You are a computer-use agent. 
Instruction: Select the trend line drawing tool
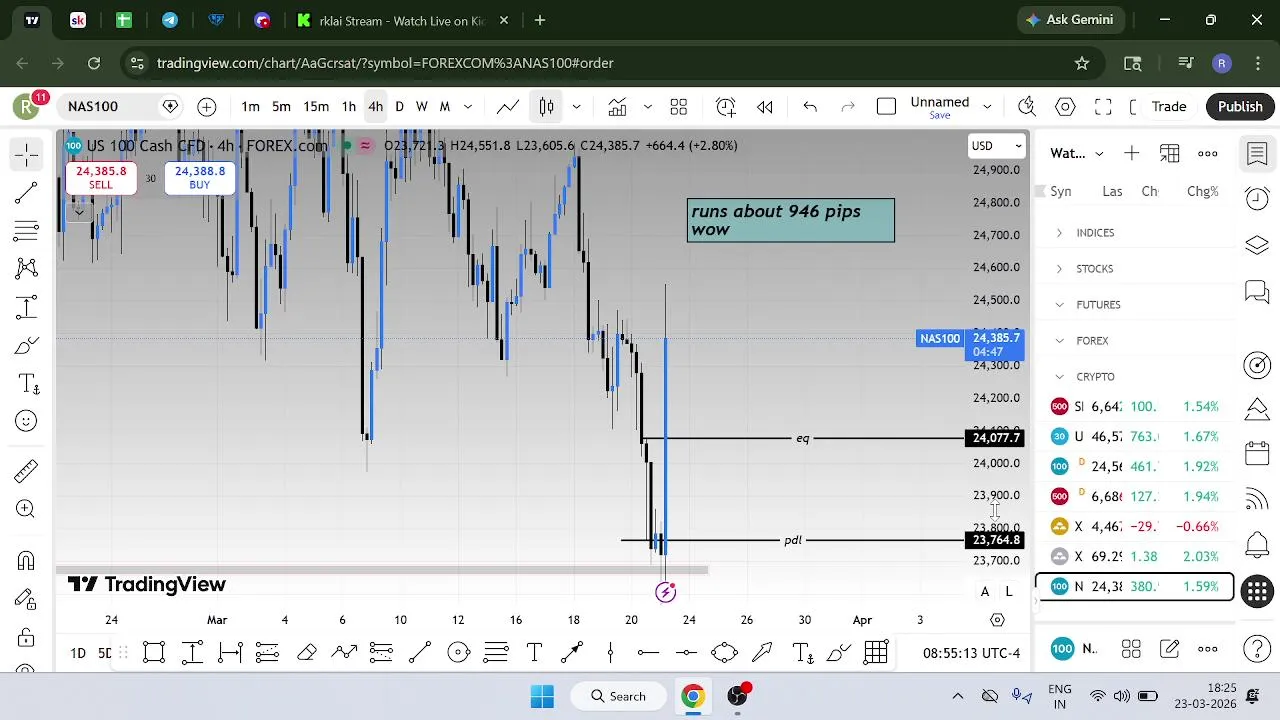pos(27,192)
